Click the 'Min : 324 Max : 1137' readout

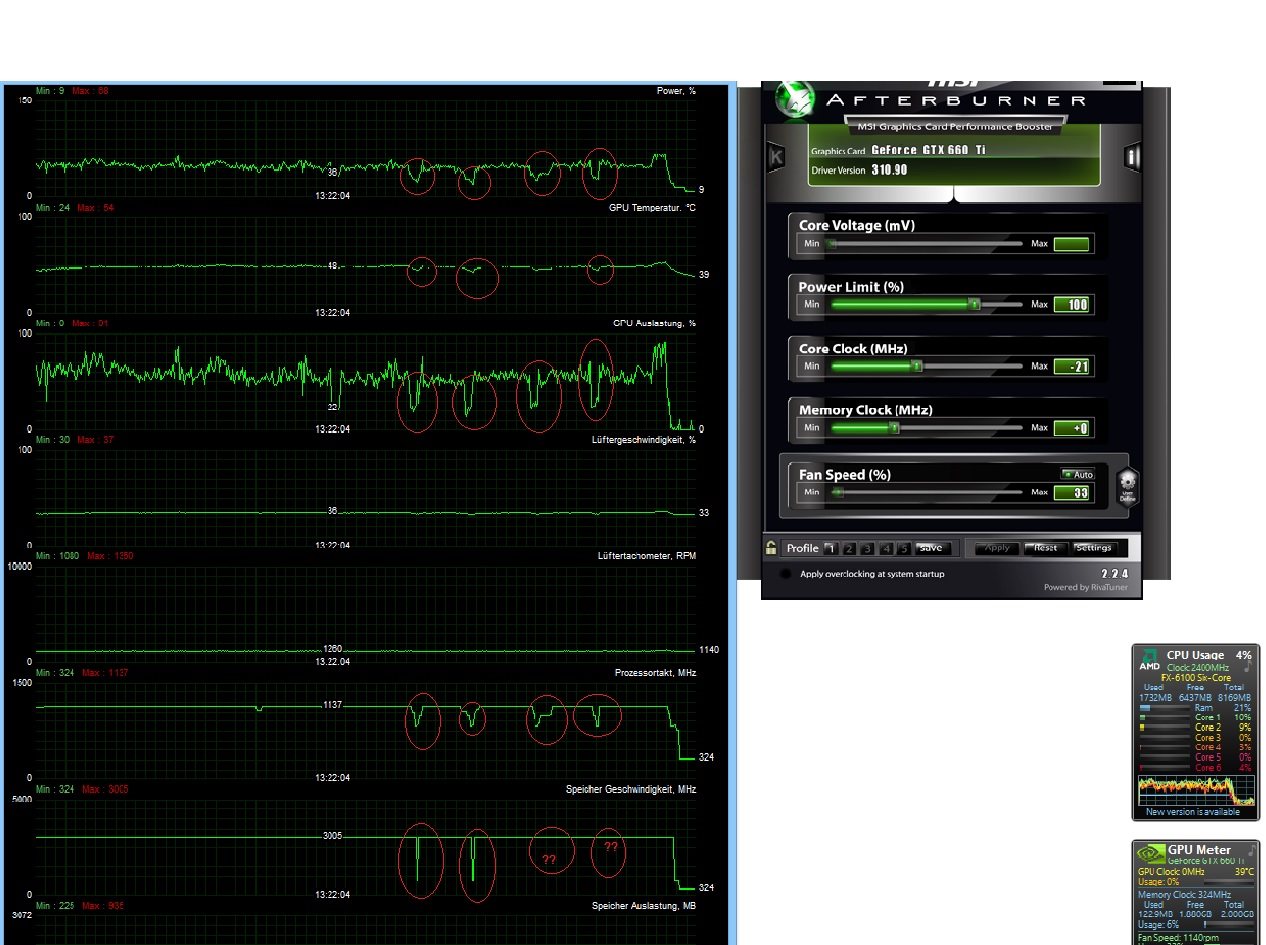[82, 673]
